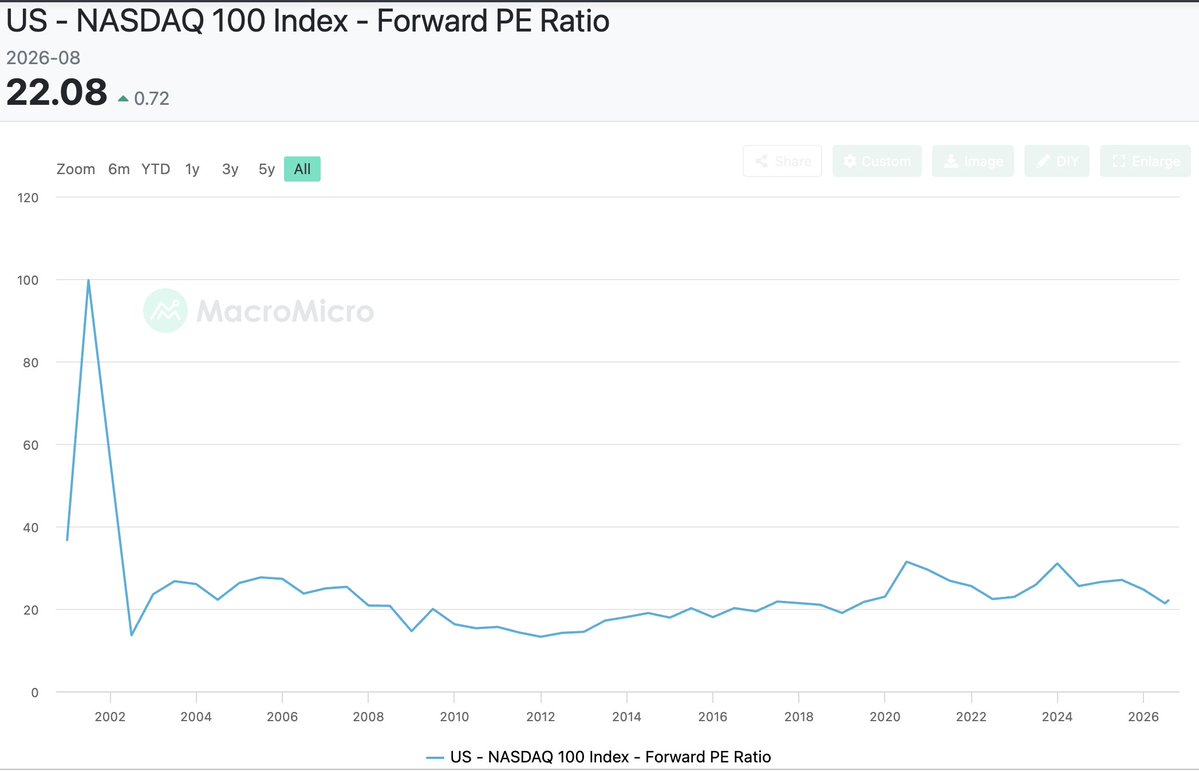Click the 0.72 change value
The image size is (1199, 771).
pyautogui.click(x=151, y=99)
